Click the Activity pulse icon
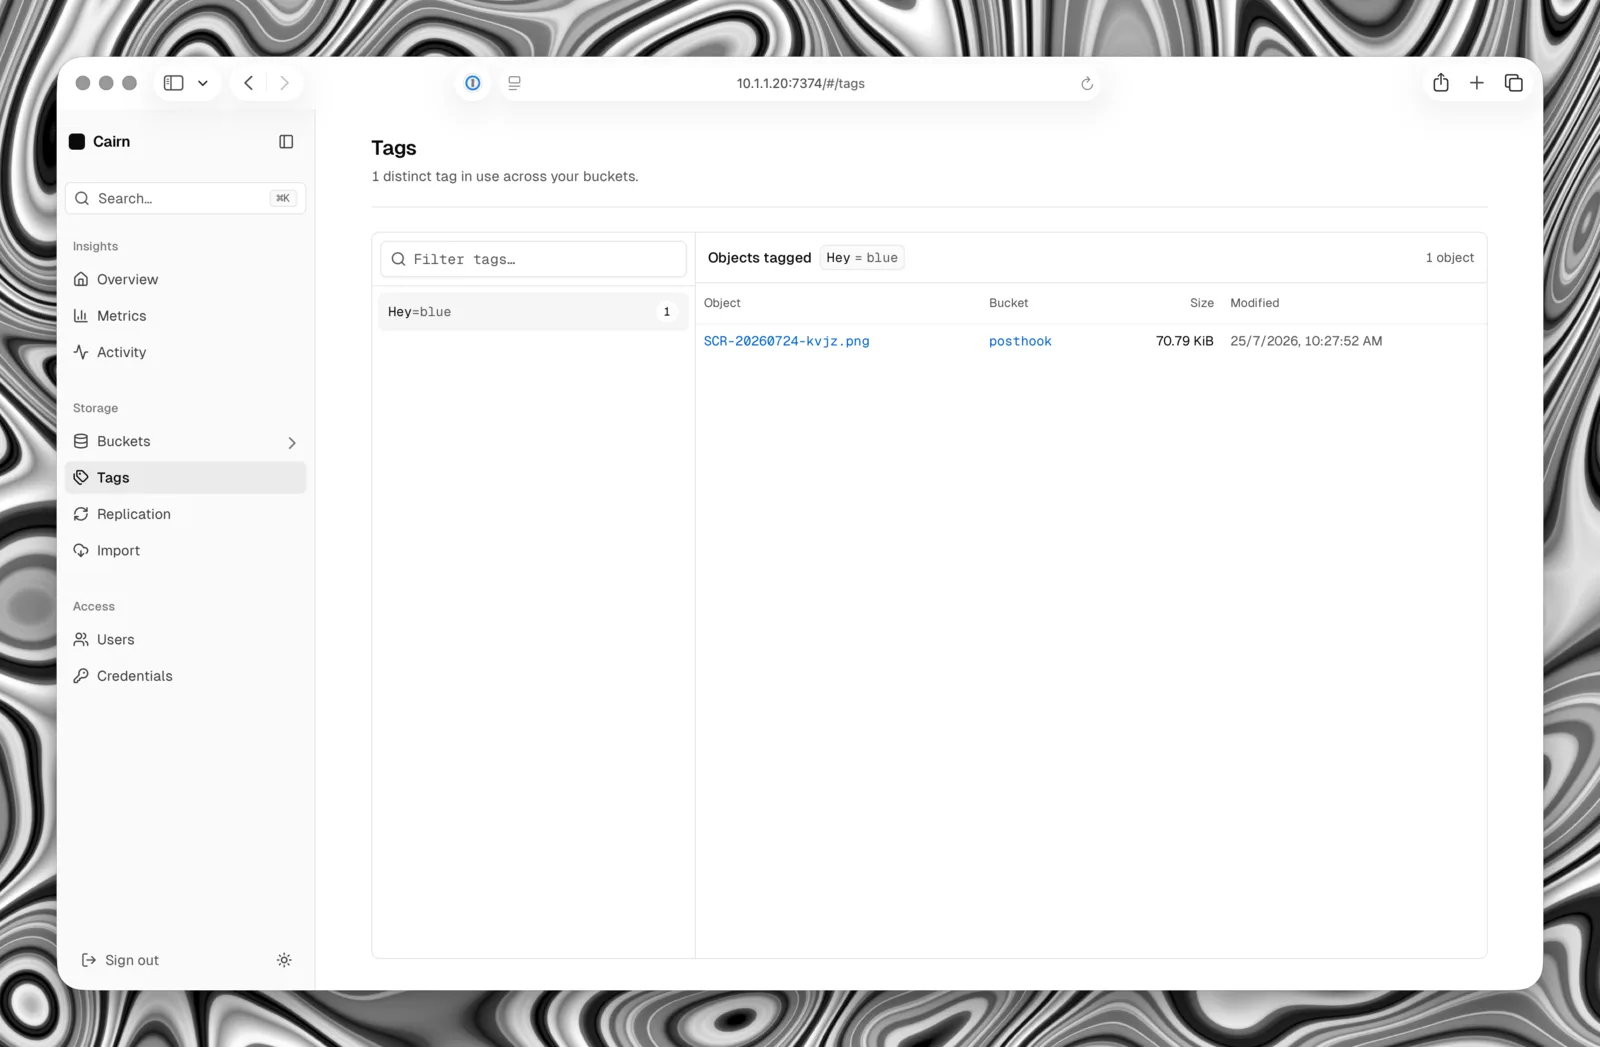This screenshot has height=1047, width=1600. pos(81,352)
